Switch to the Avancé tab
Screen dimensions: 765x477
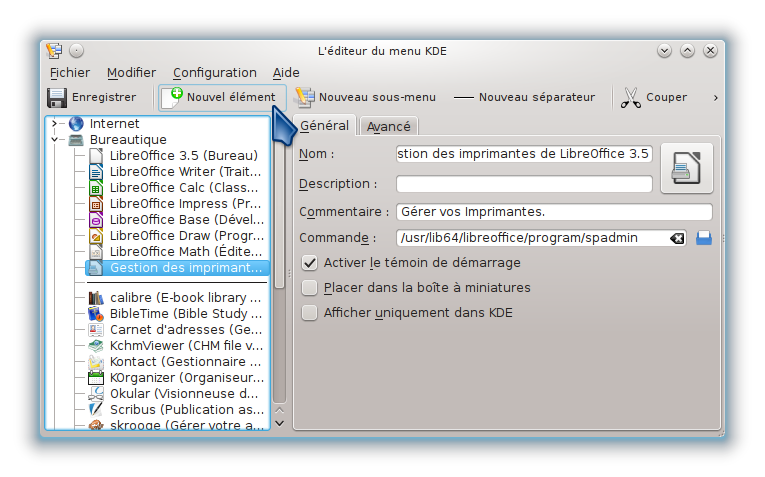388,126
